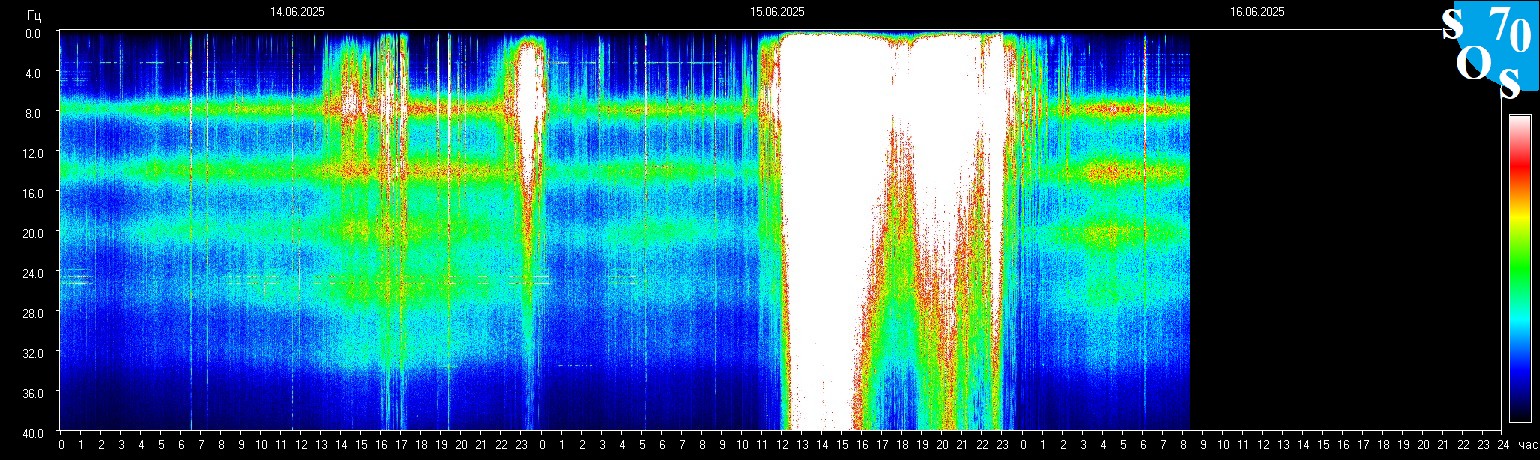The image size is (1540, 460).
Task: Click the large white saturated burst in spectrogram
Action: click(x=890, y=230)
